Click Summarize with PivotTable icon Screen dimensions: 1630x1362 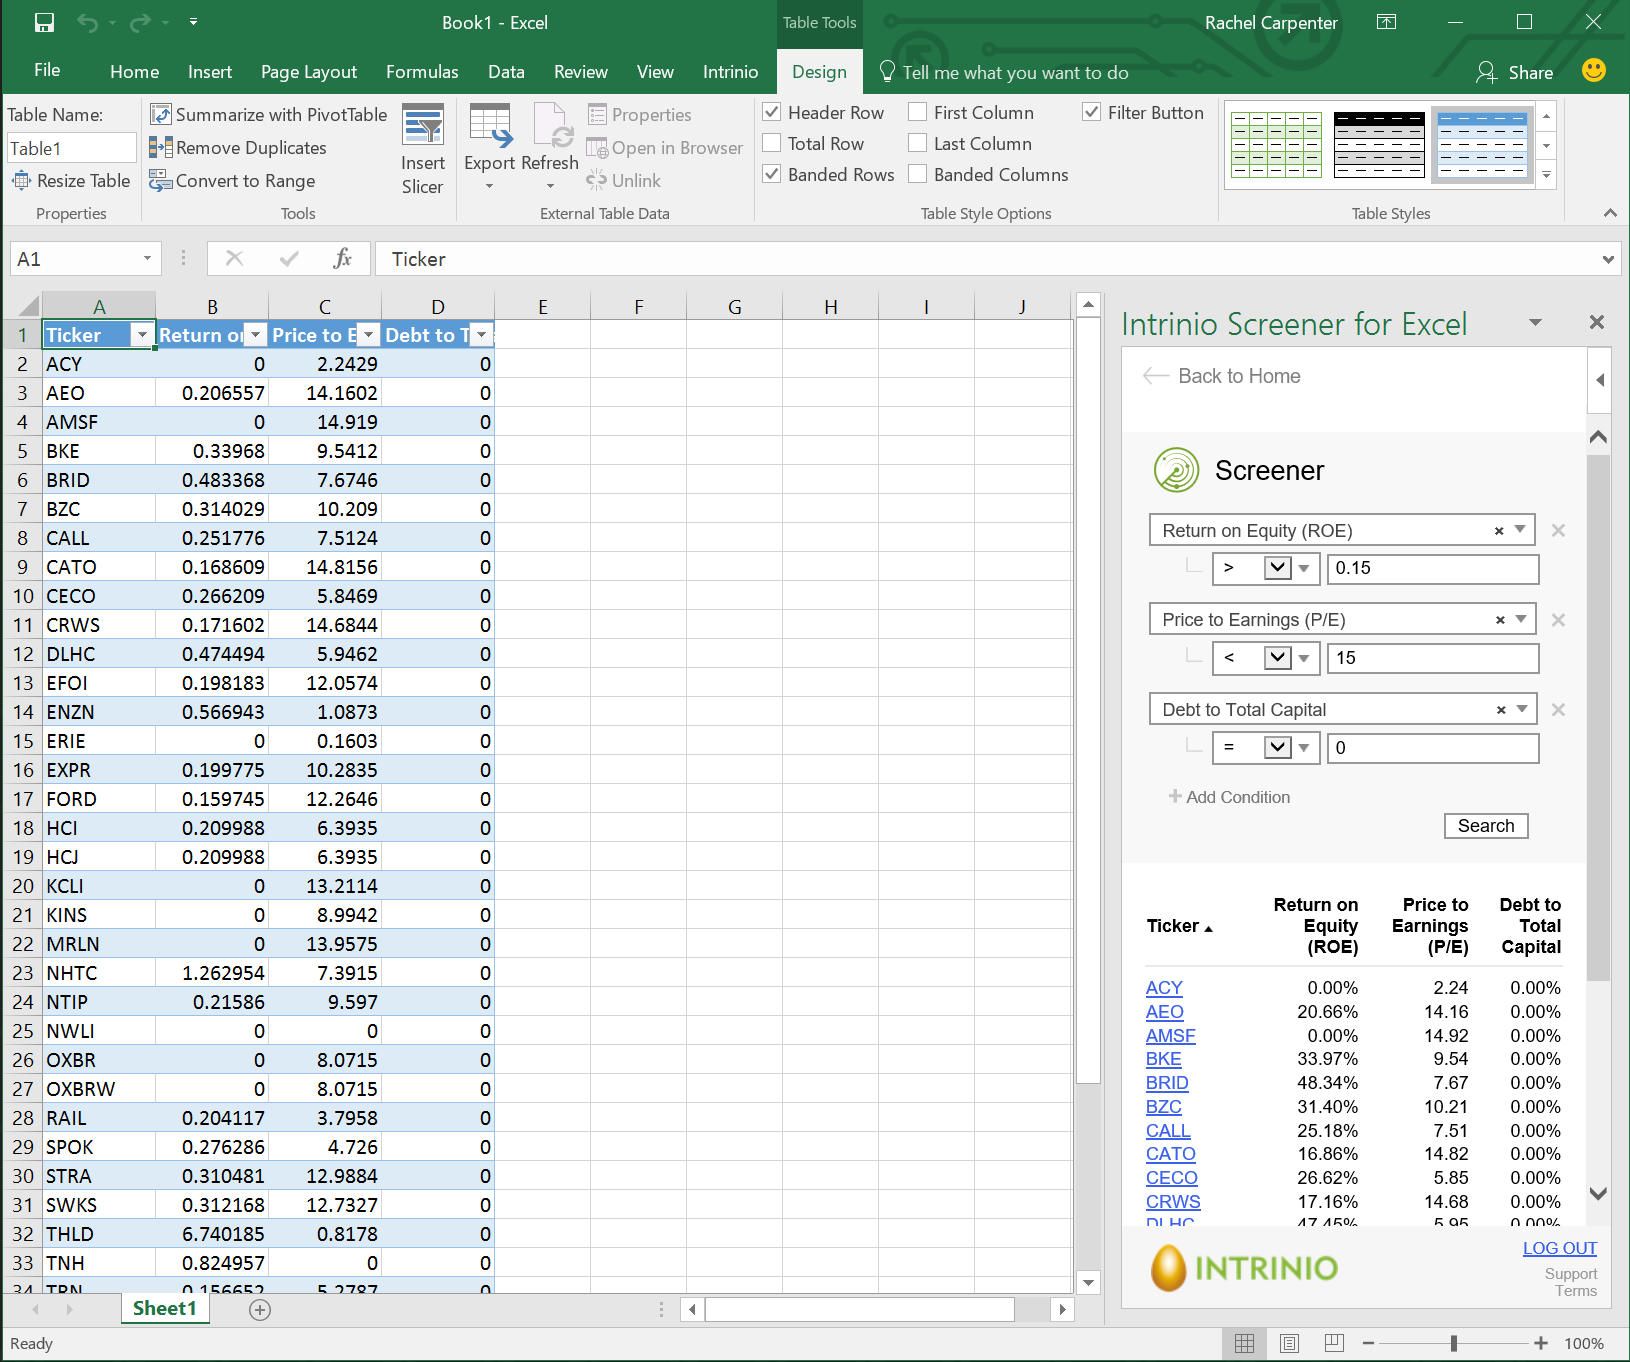pos(160,114)
